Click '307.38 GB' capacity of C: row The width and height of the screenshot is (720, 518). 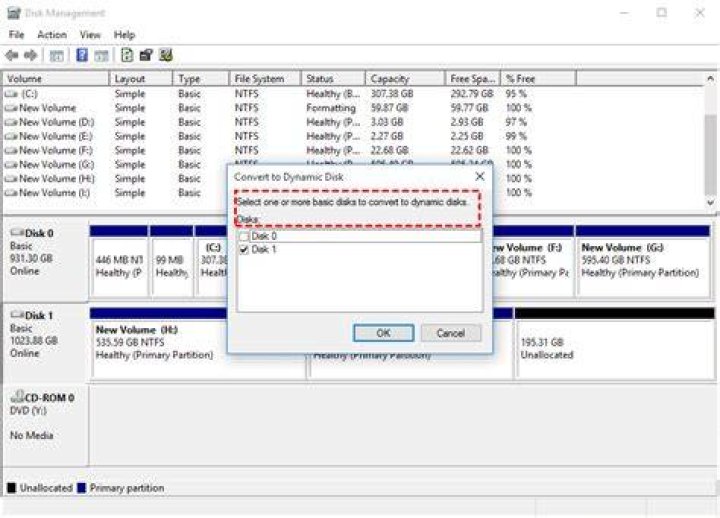tap(392, 94)
